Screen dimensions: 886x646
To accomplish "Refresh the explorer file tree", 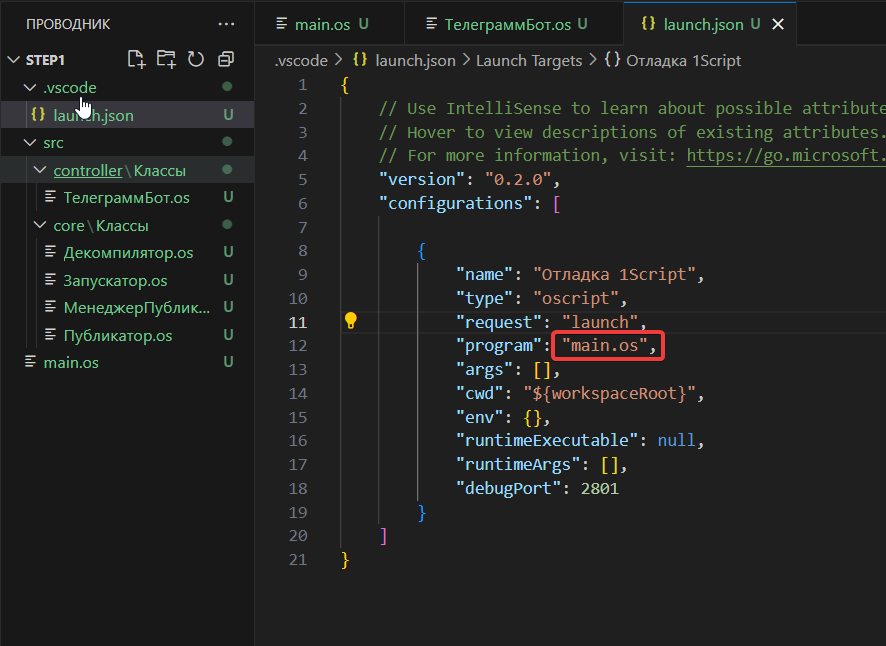I will coord(196,59).
